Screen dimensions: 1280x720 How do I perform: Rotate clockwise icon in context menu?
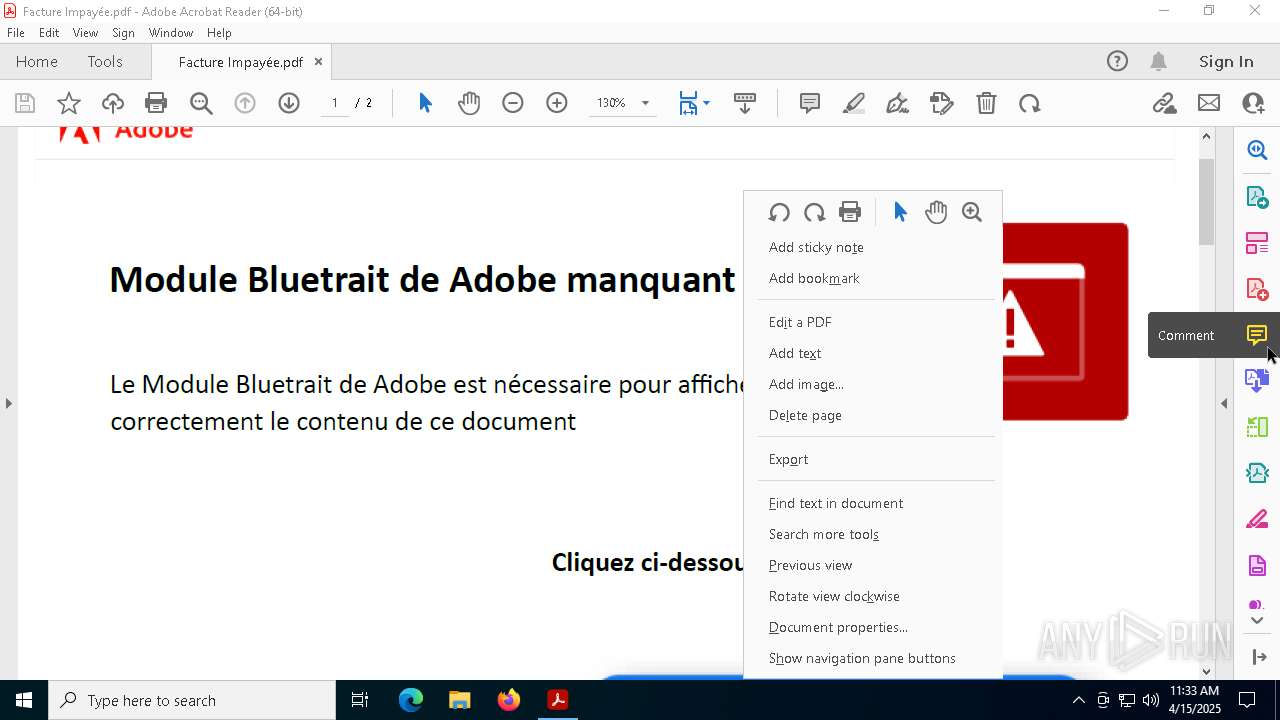pos(815,212)
